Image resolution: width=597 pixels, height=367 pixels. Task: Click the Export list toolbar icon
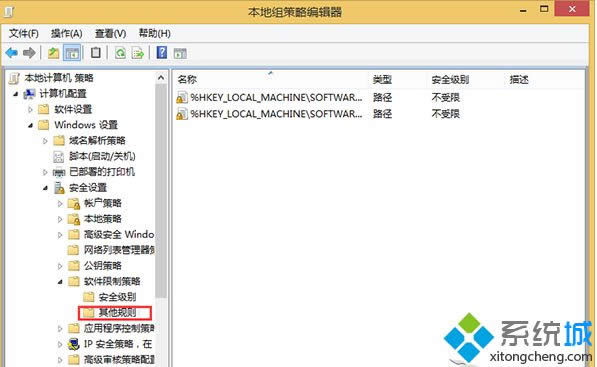tap(137, 53)
